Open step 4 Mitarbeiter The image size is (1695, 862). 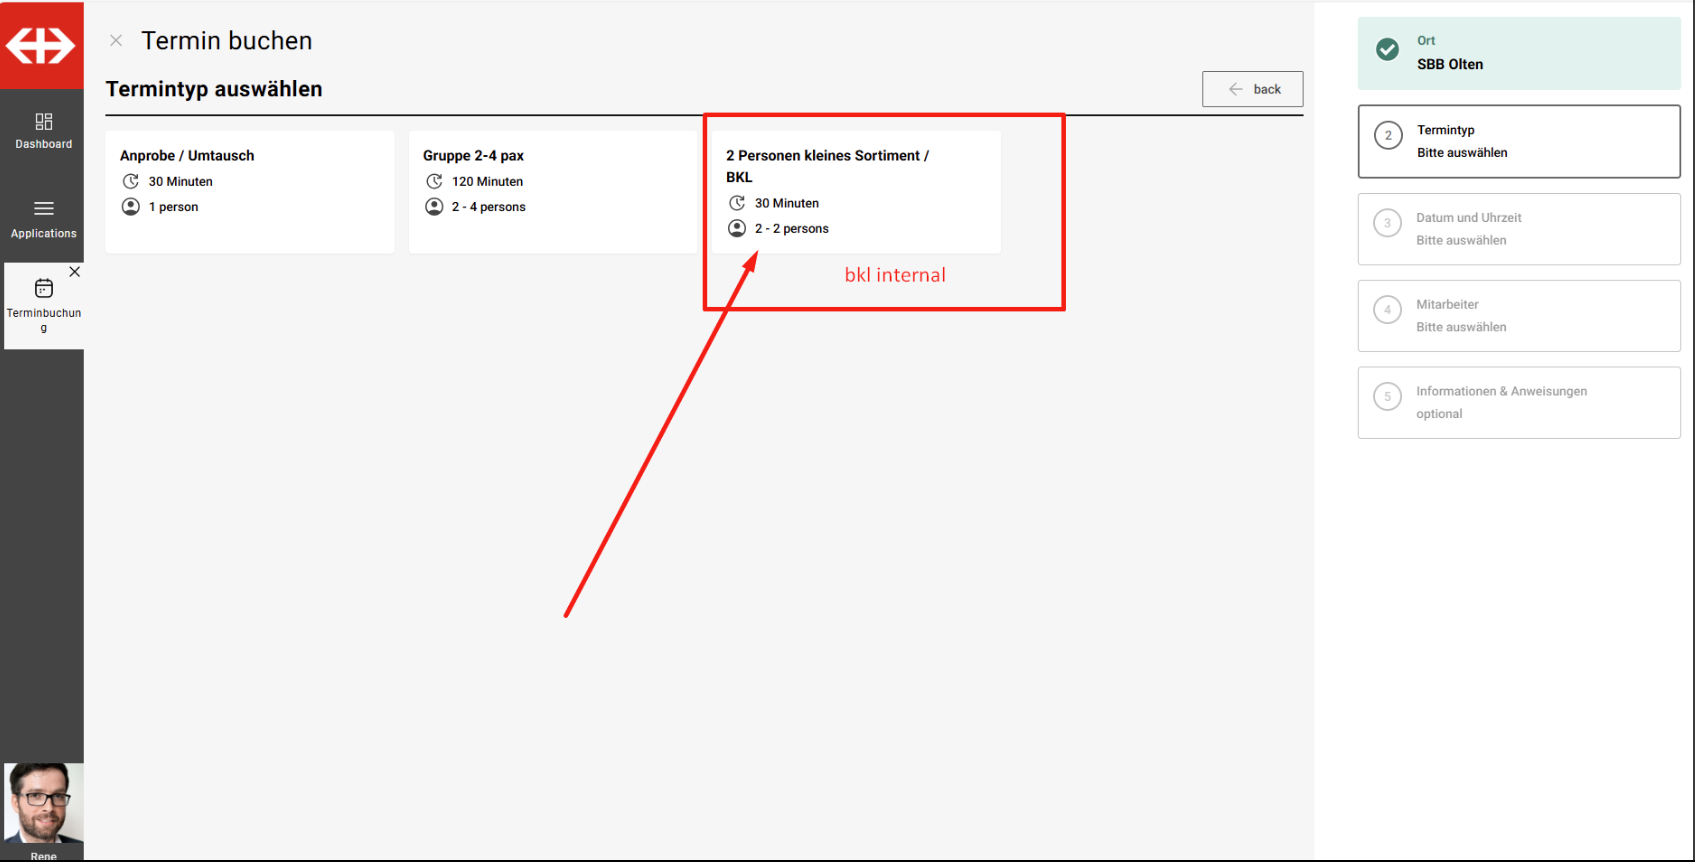pyautogui.click(x=1518, y=316)
